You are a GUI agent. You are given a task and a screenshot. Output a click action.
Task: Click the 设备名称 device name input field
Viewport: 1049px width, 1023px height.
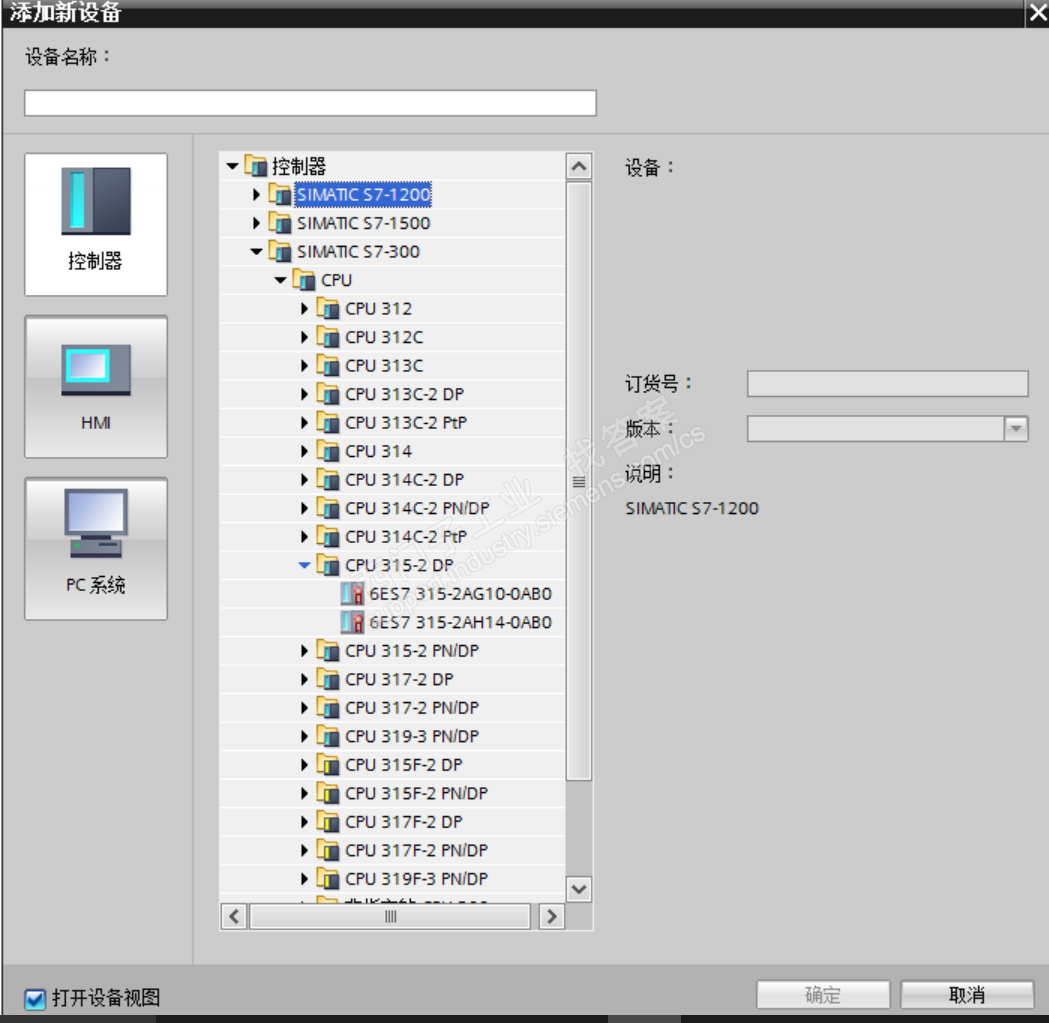(x=310, y=103)
